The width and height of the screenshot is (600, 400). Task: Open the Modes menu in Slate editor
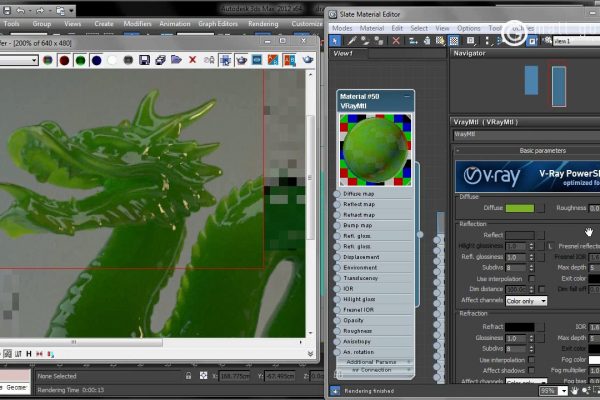(342, 28)
